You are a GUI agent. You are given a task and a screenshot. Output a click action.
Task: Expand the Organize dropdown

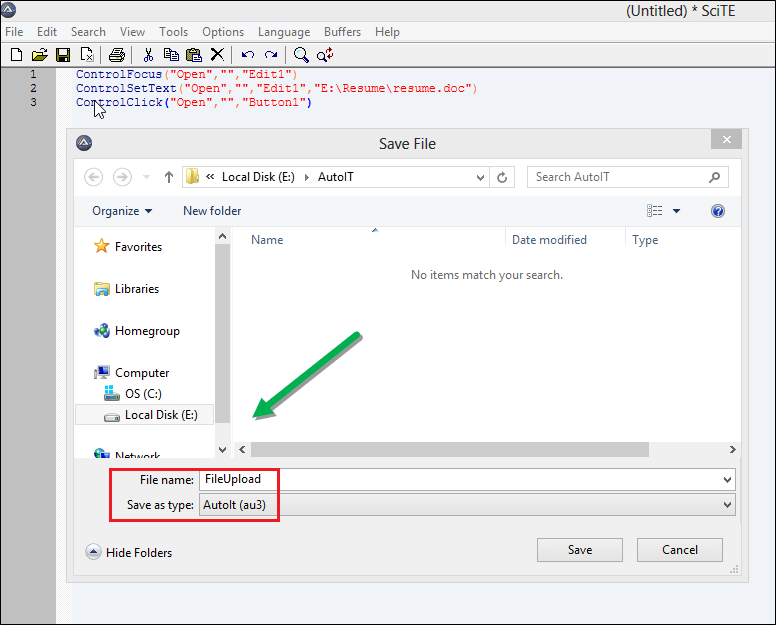122,211
